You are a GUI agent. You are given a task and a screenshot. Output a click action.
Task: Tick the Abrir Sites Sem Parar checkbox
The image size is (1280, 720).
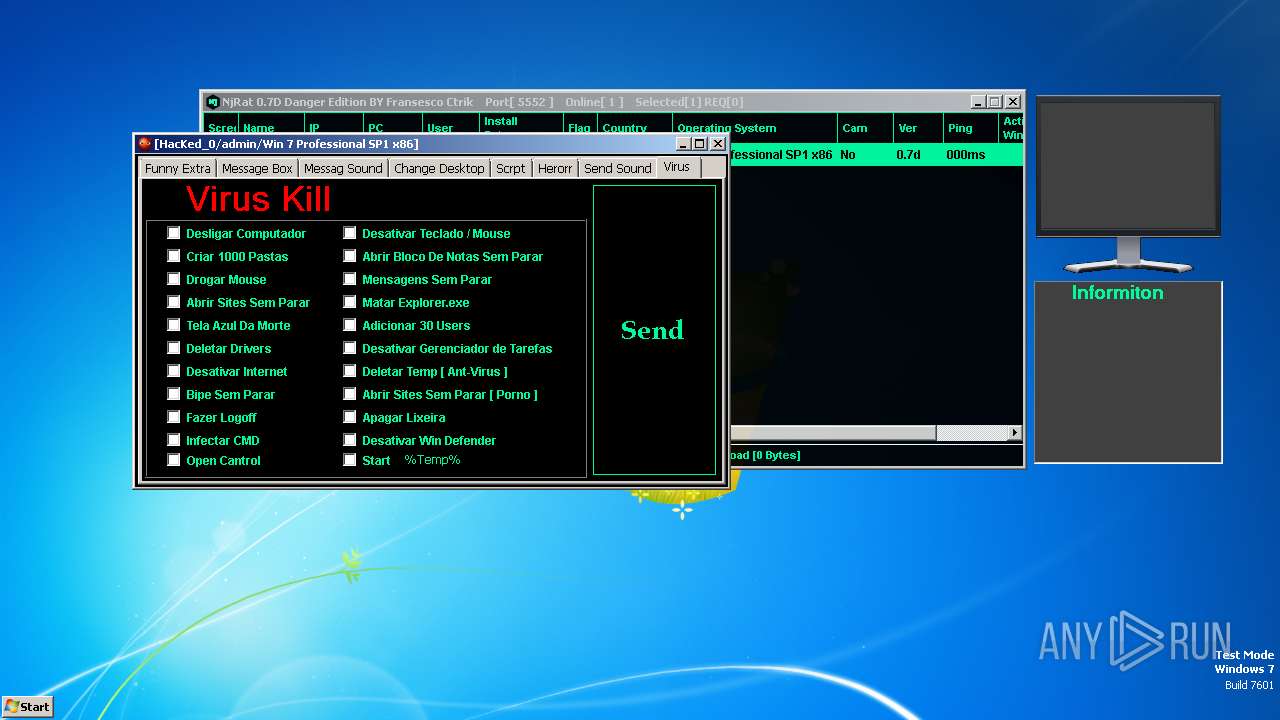point(174,302)
